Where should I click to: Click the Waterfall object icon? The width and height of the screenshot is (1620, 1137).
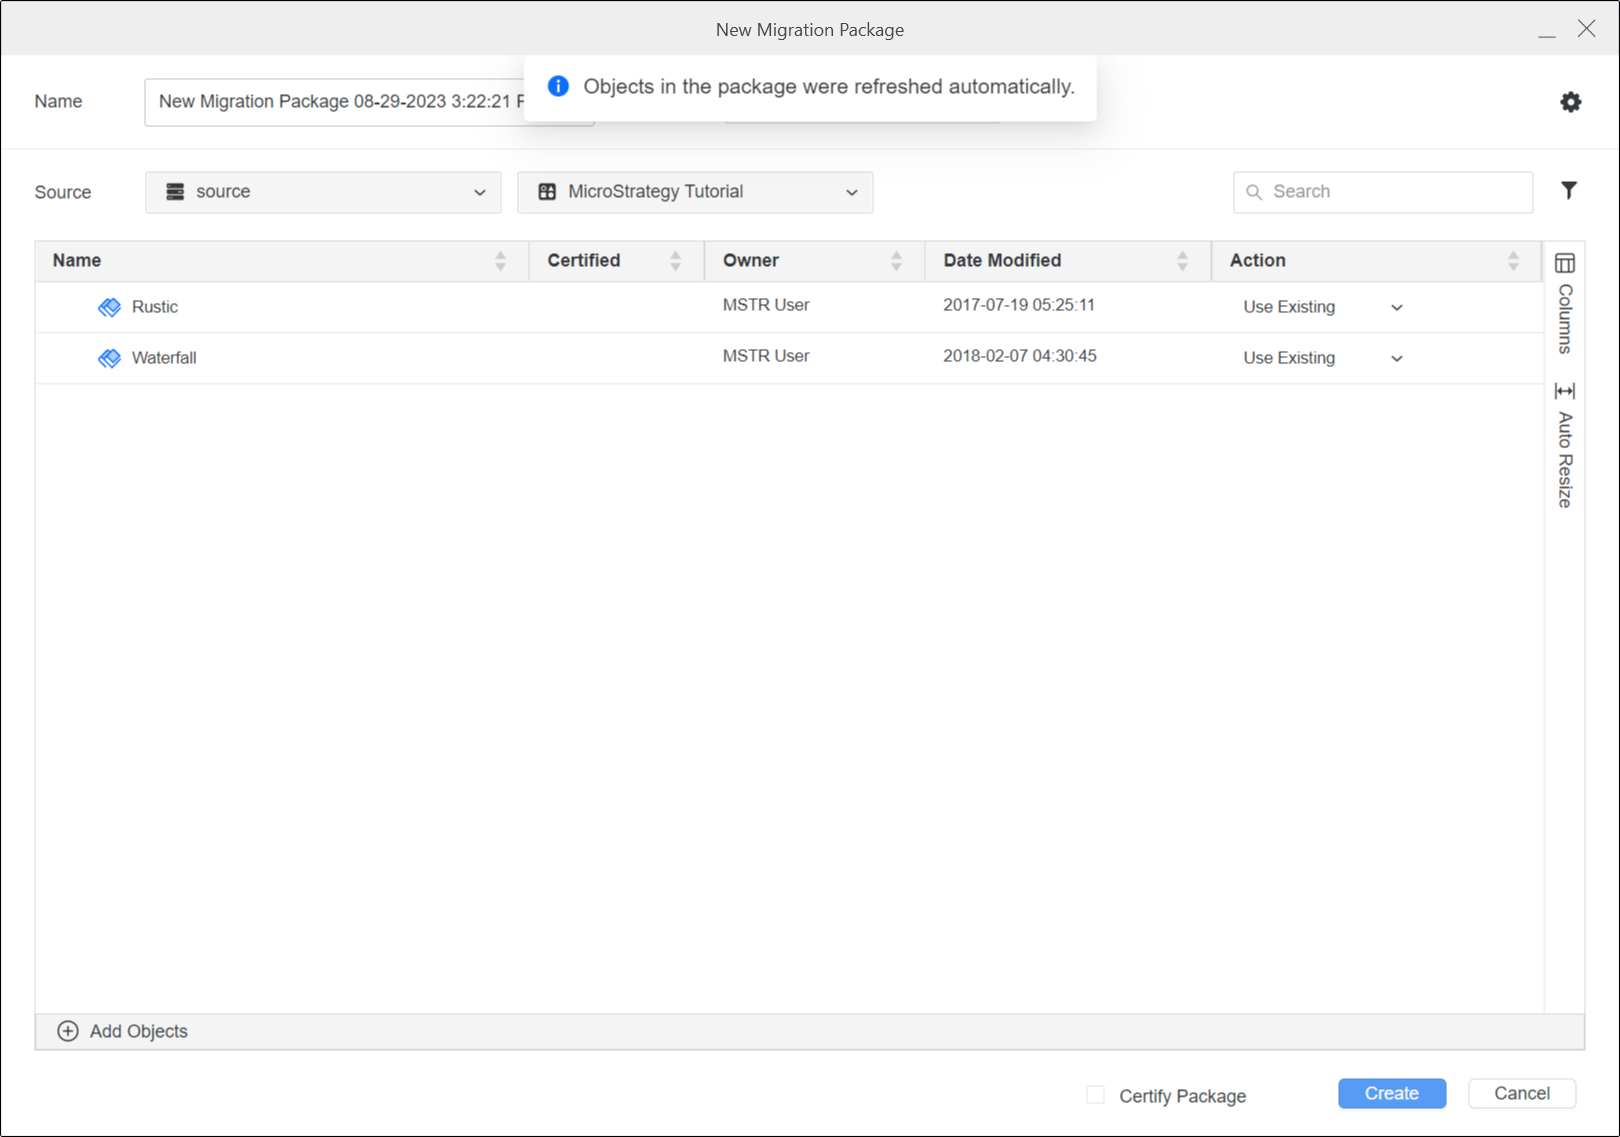(x=109, y=358)
